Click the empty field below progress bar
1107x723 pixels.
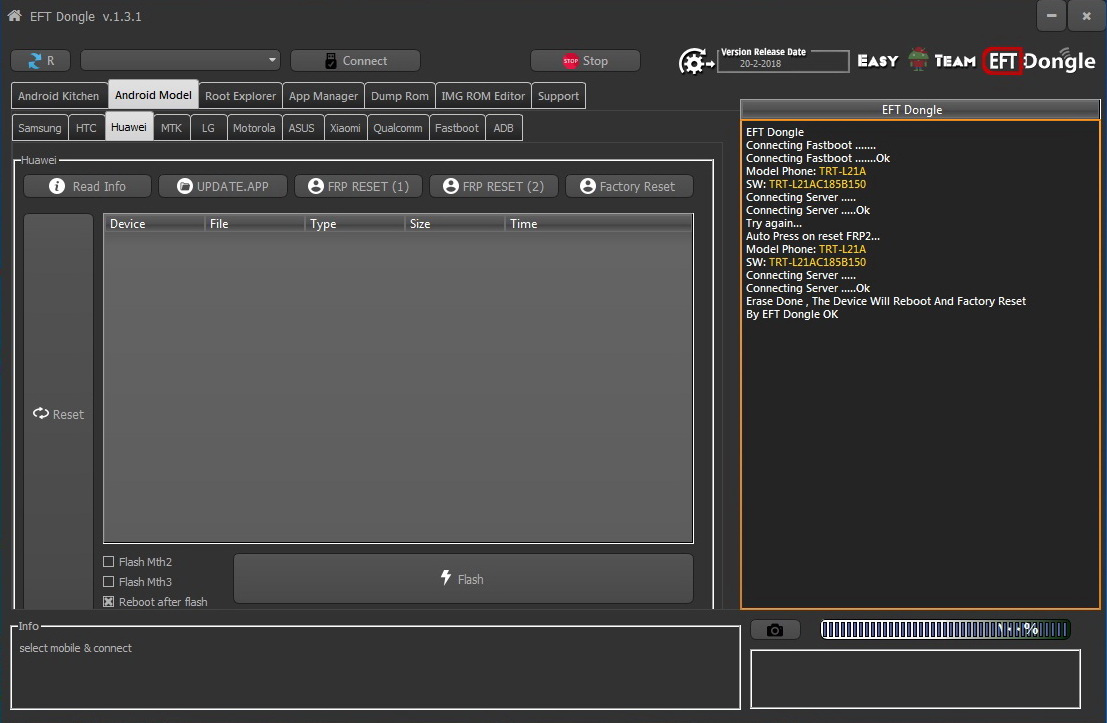[x=915, y=679]
